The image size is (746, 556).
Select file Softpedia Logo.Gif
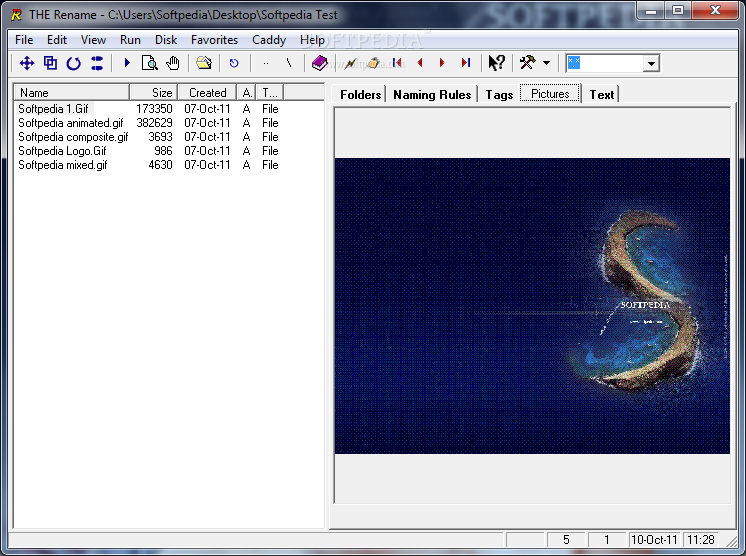(62, 151)
